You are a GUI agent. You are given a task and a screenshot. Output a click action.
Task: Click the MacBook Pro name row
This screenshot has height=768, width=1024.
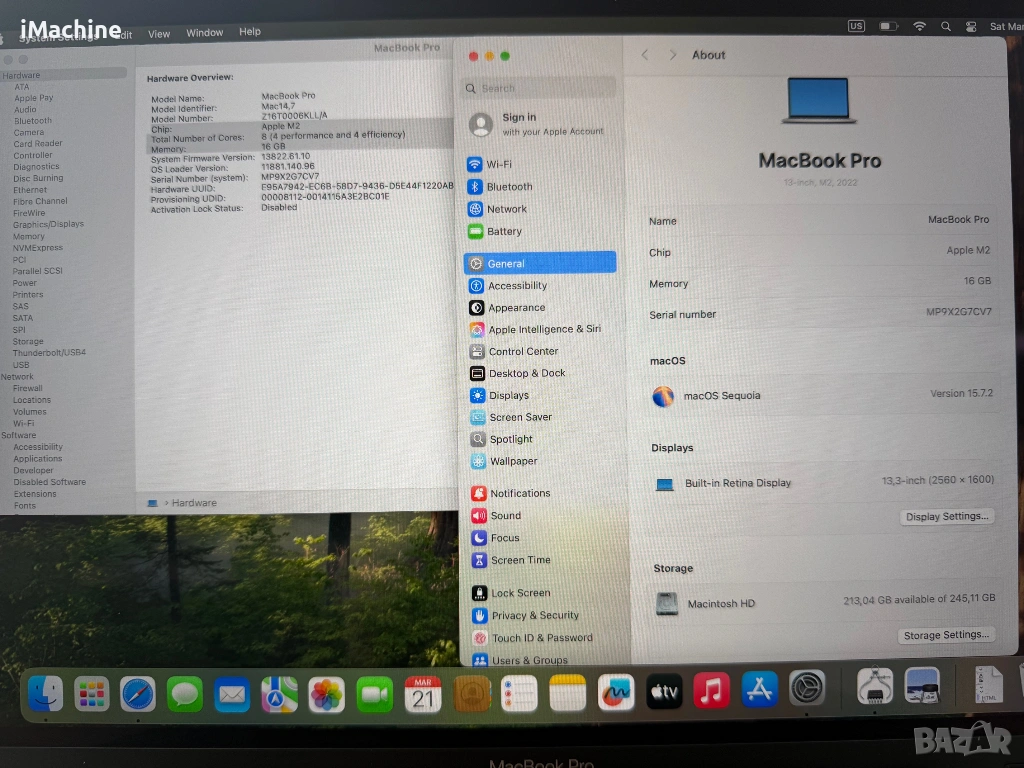820,220
